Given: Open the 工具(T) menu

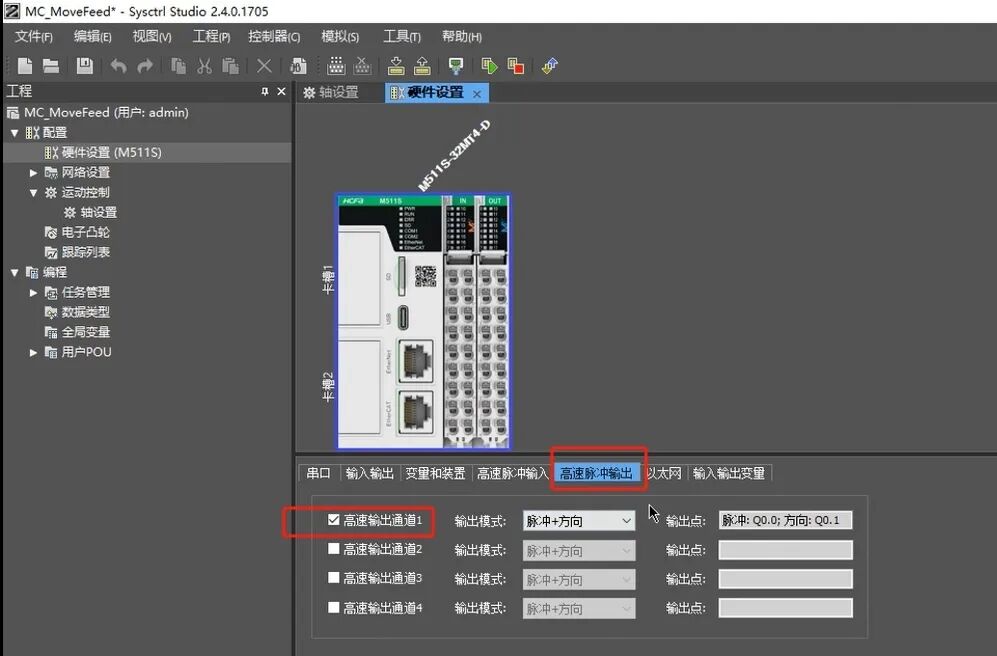Looking at the screenshot, I should click(401, 37).
